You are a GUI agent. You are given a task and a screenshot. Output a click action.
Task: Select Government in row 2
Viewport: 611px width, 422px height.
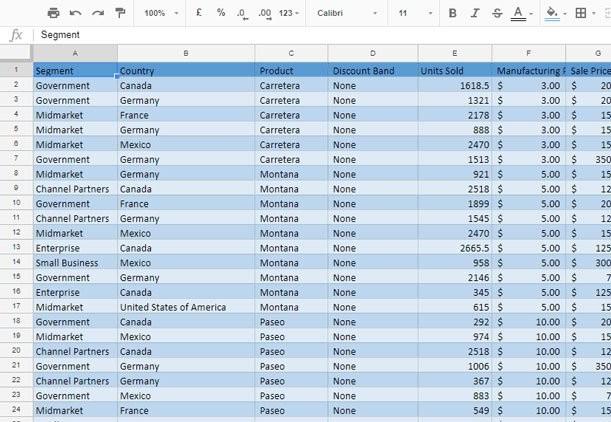pyautogui.click(x=75, y=85)
